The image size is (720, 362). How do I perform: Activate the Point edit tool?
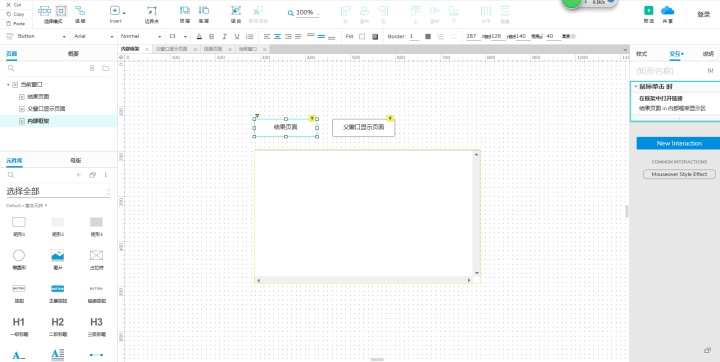pyautogui.click(x=152, y=11)
